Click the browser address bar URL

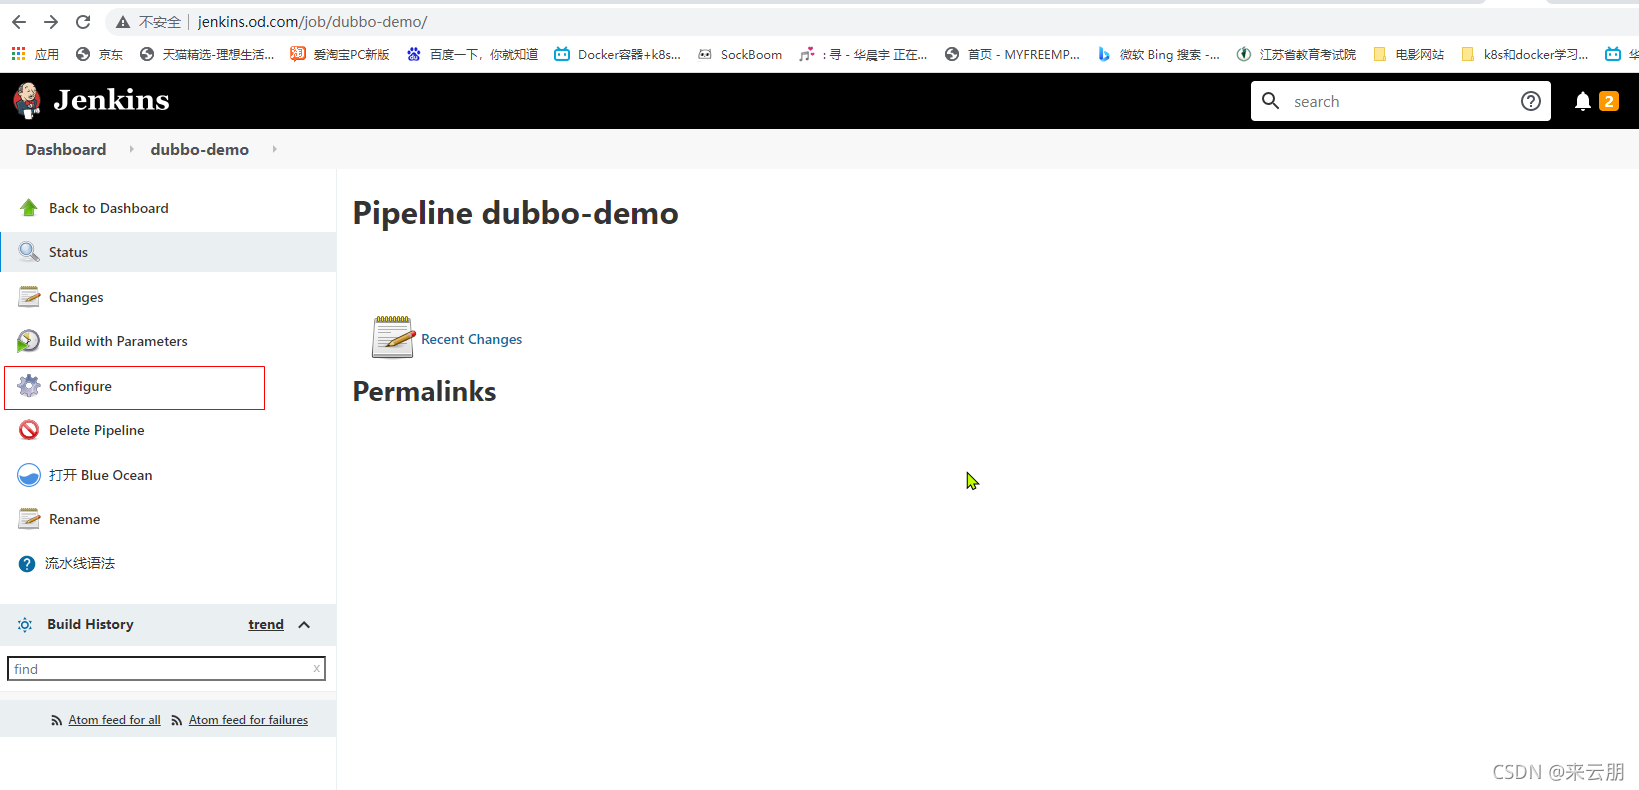pyautogui.click(x=312, y=22)
